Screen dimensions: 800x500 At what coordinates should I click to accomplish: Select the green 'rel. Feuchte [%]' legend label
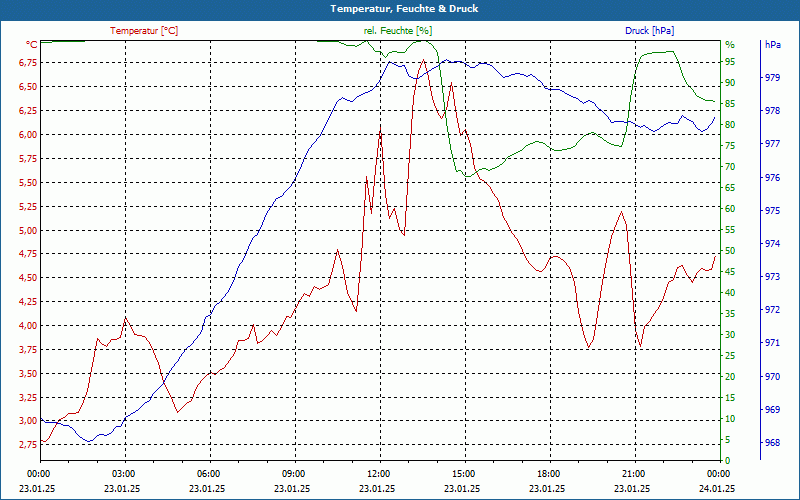[x=397, y=31]
